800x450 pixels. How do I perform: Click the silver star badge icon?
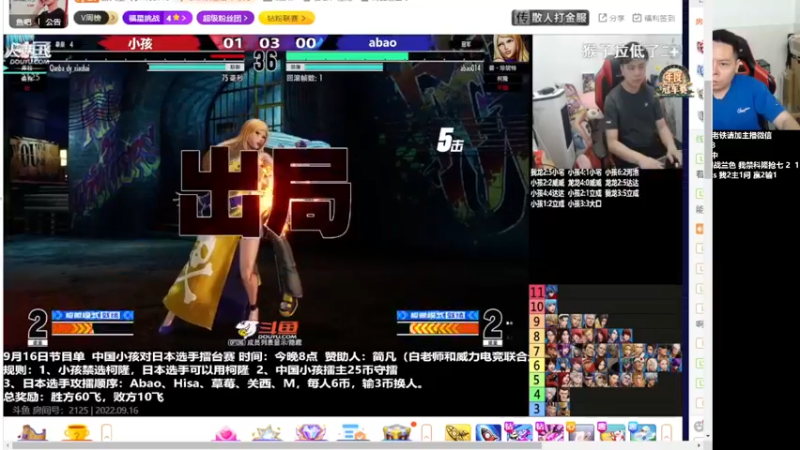tap(267, 433)
